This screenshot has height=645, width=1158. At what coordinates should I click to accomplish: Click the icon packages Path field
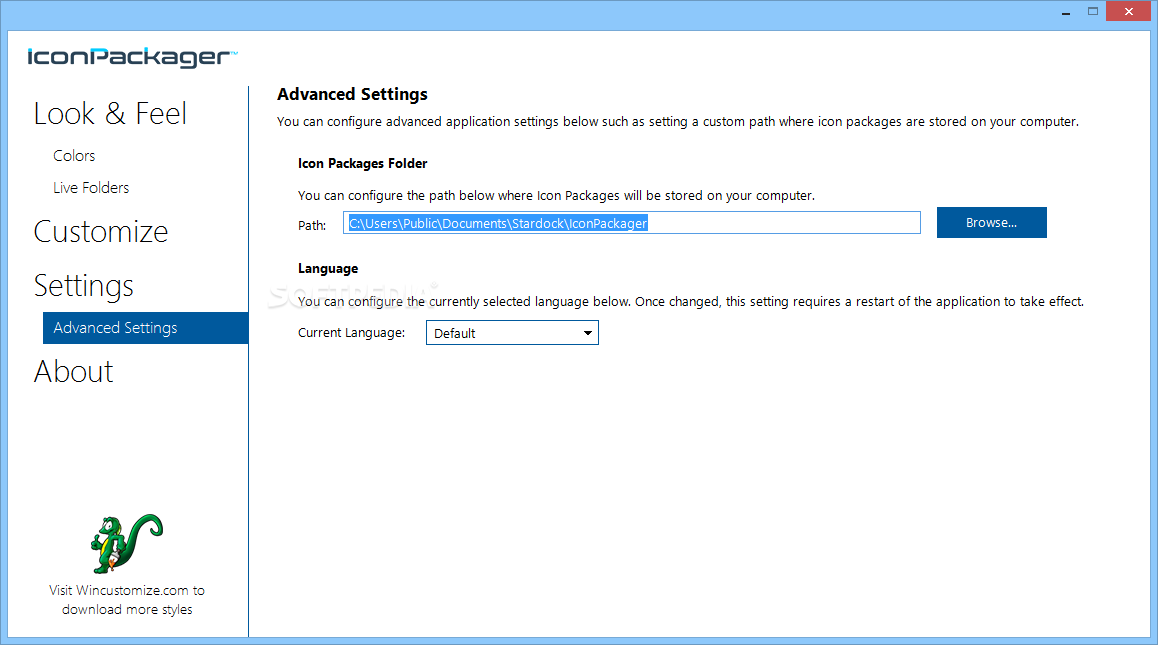coord(631,223)
